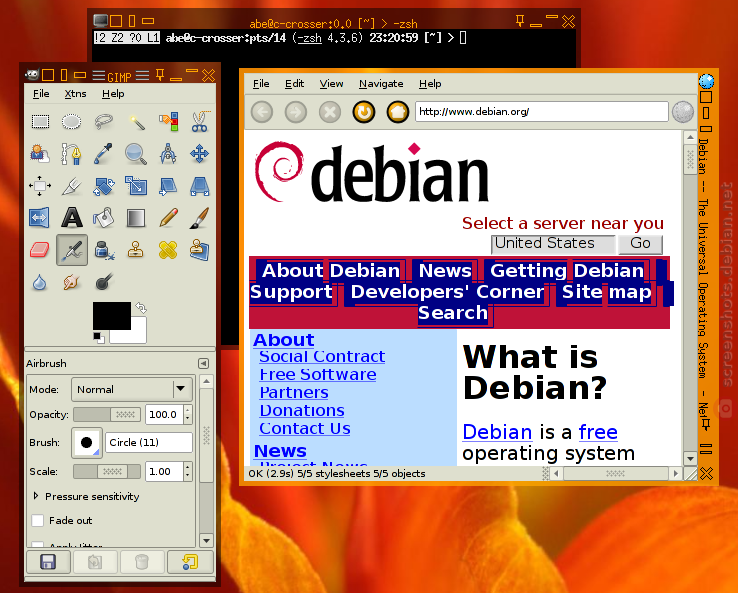Image resolution: width=738 pixels, height=593 pixels.
Task: Adjust the Opacity slider in Airbrush options
Action: [x=107, y=415]
